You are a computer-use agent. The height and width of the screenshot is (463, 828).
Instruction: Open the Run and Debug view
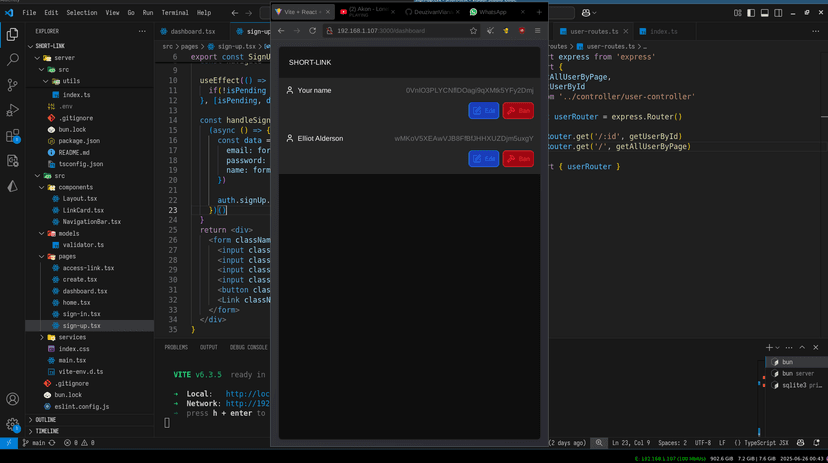pos(12,110)
